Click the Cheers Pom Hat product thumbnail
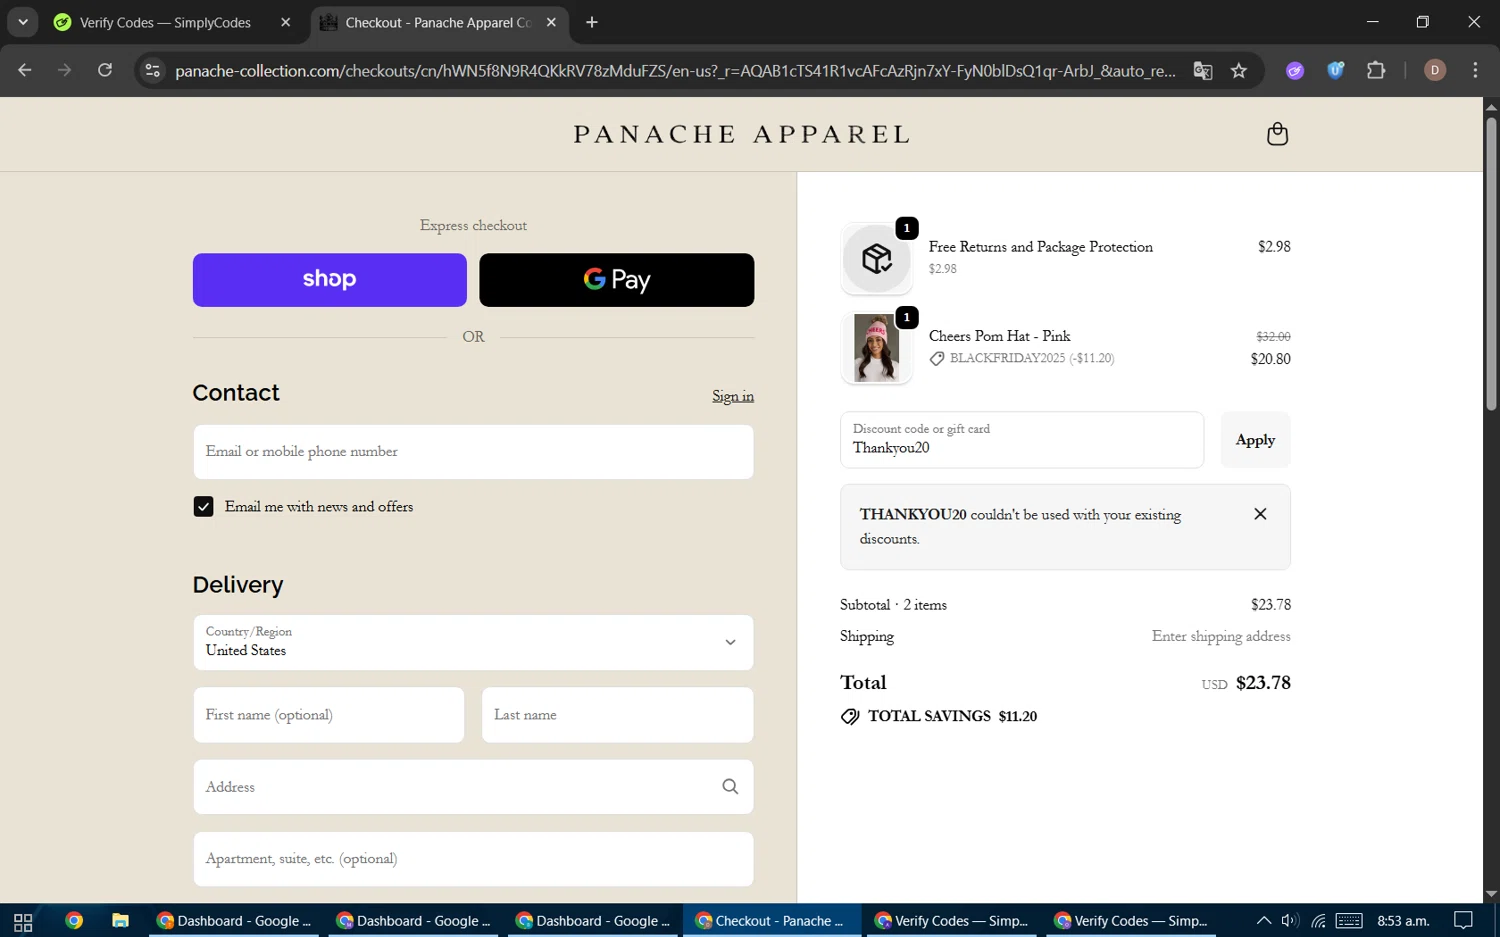The image size is (1500, 937). click(876, 348)
